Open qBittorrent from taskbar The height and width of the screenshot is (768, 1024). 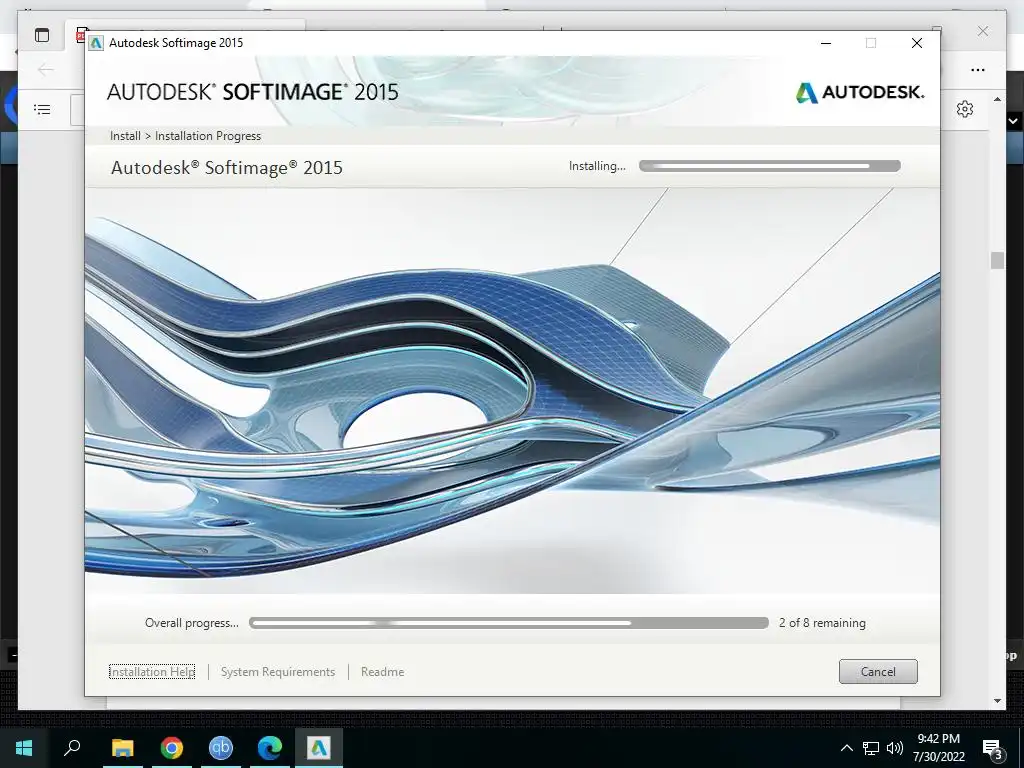[x=221, y=748]
